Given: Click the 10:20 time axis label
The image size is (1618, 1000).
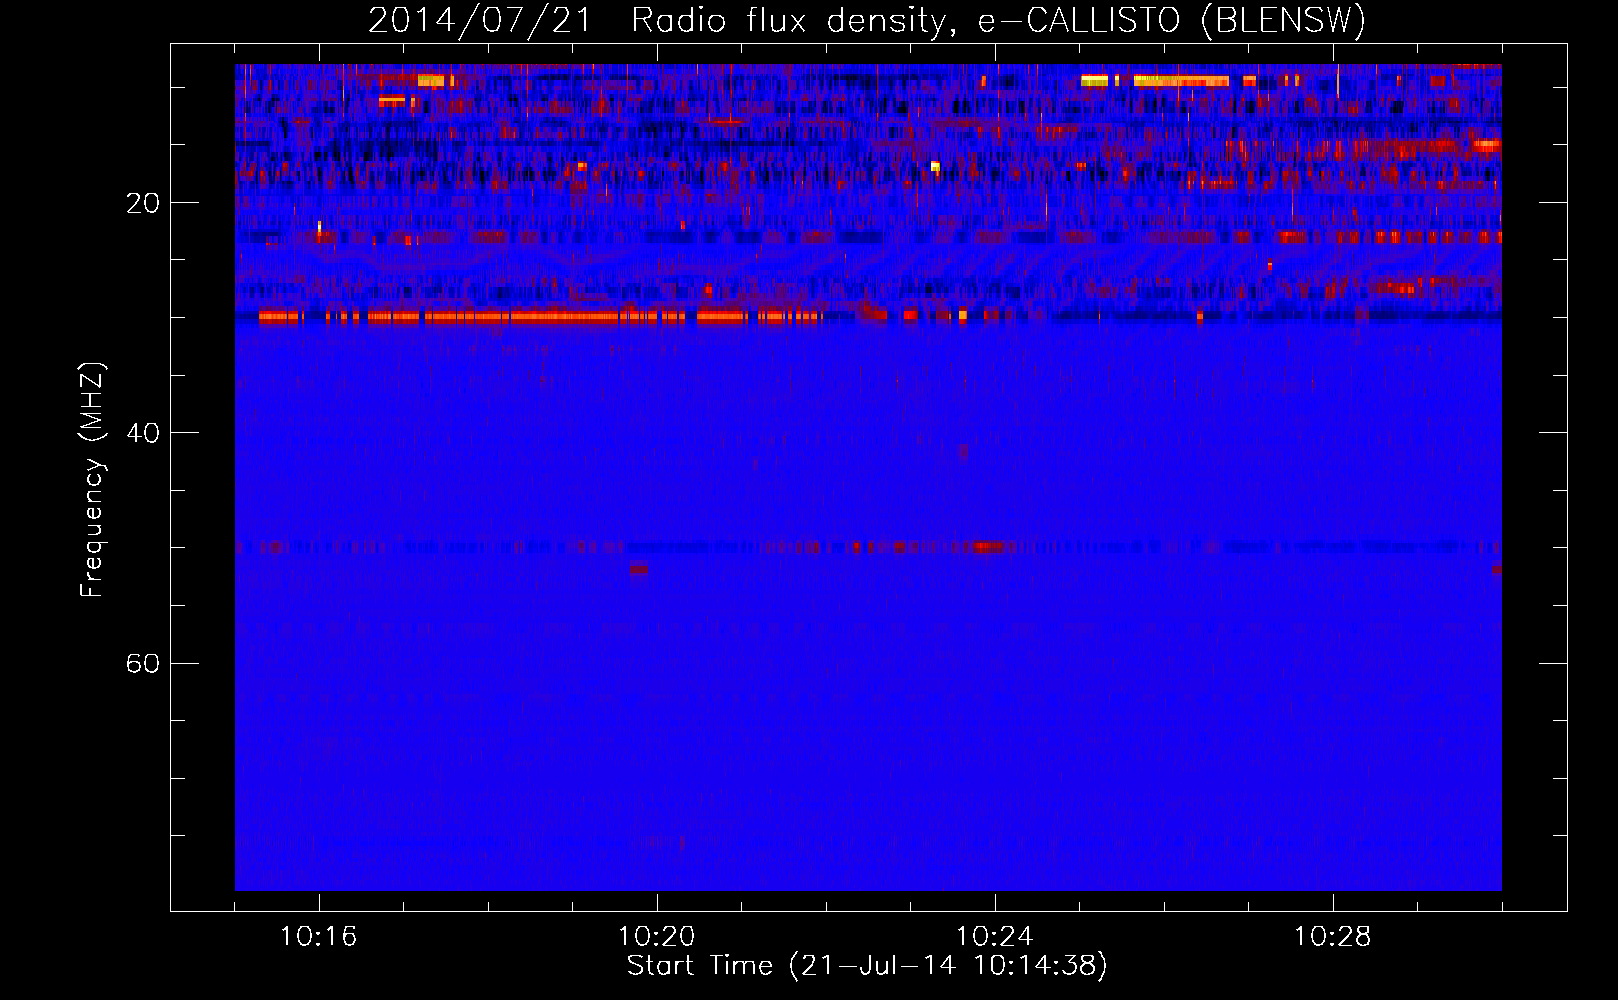Looking at the screenshot, I should coord(657,937).
